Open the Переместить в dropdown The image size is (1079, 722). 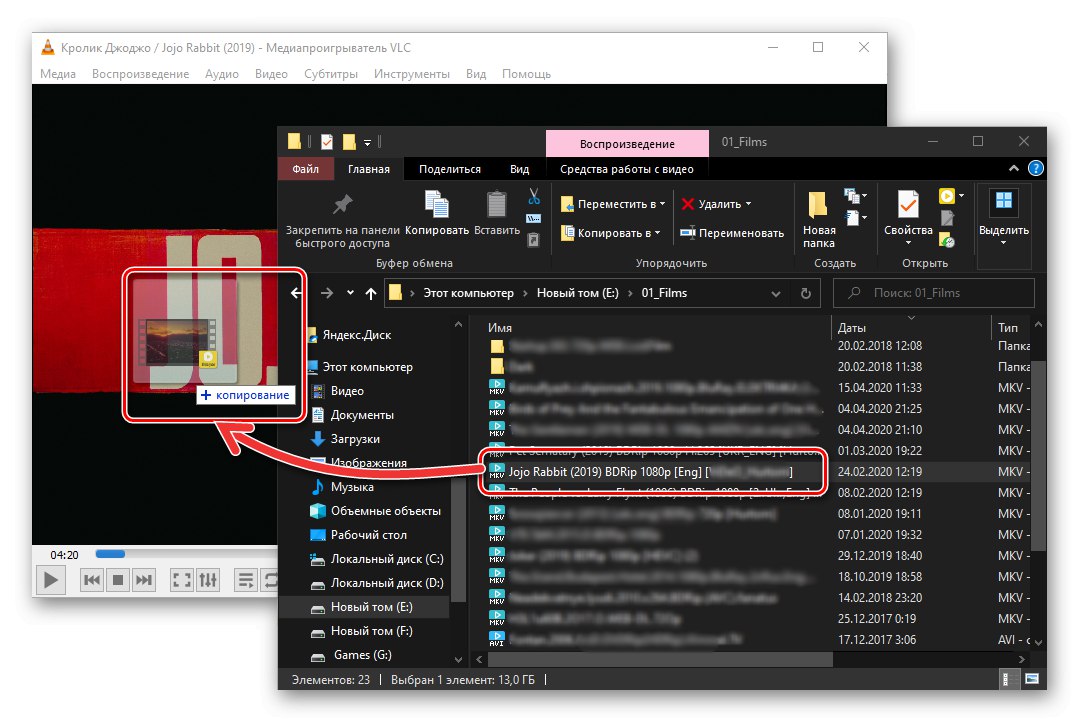[613, 204]
